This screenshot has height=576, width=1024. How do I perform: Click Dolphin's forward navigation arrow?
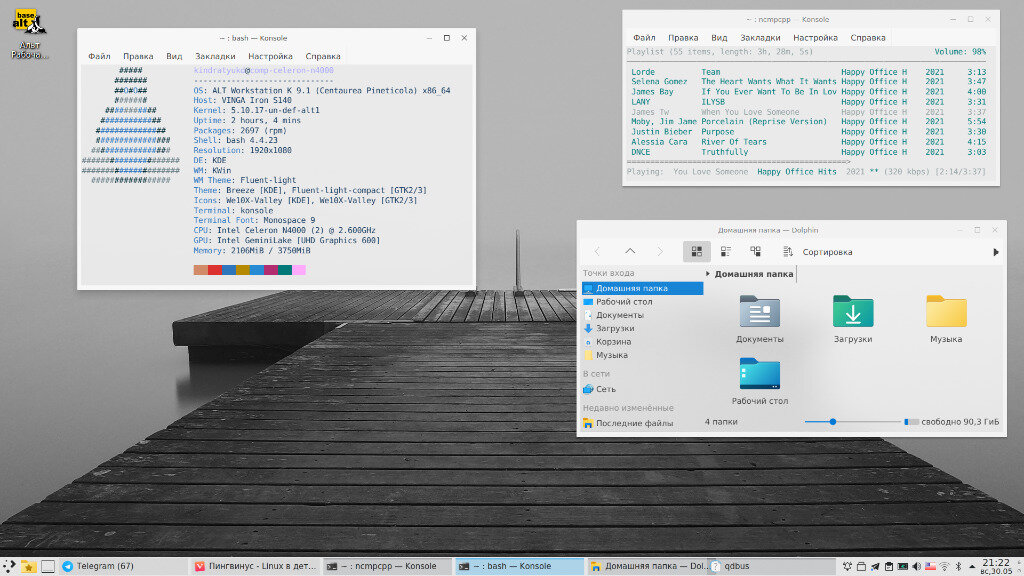tap(660, 251)
